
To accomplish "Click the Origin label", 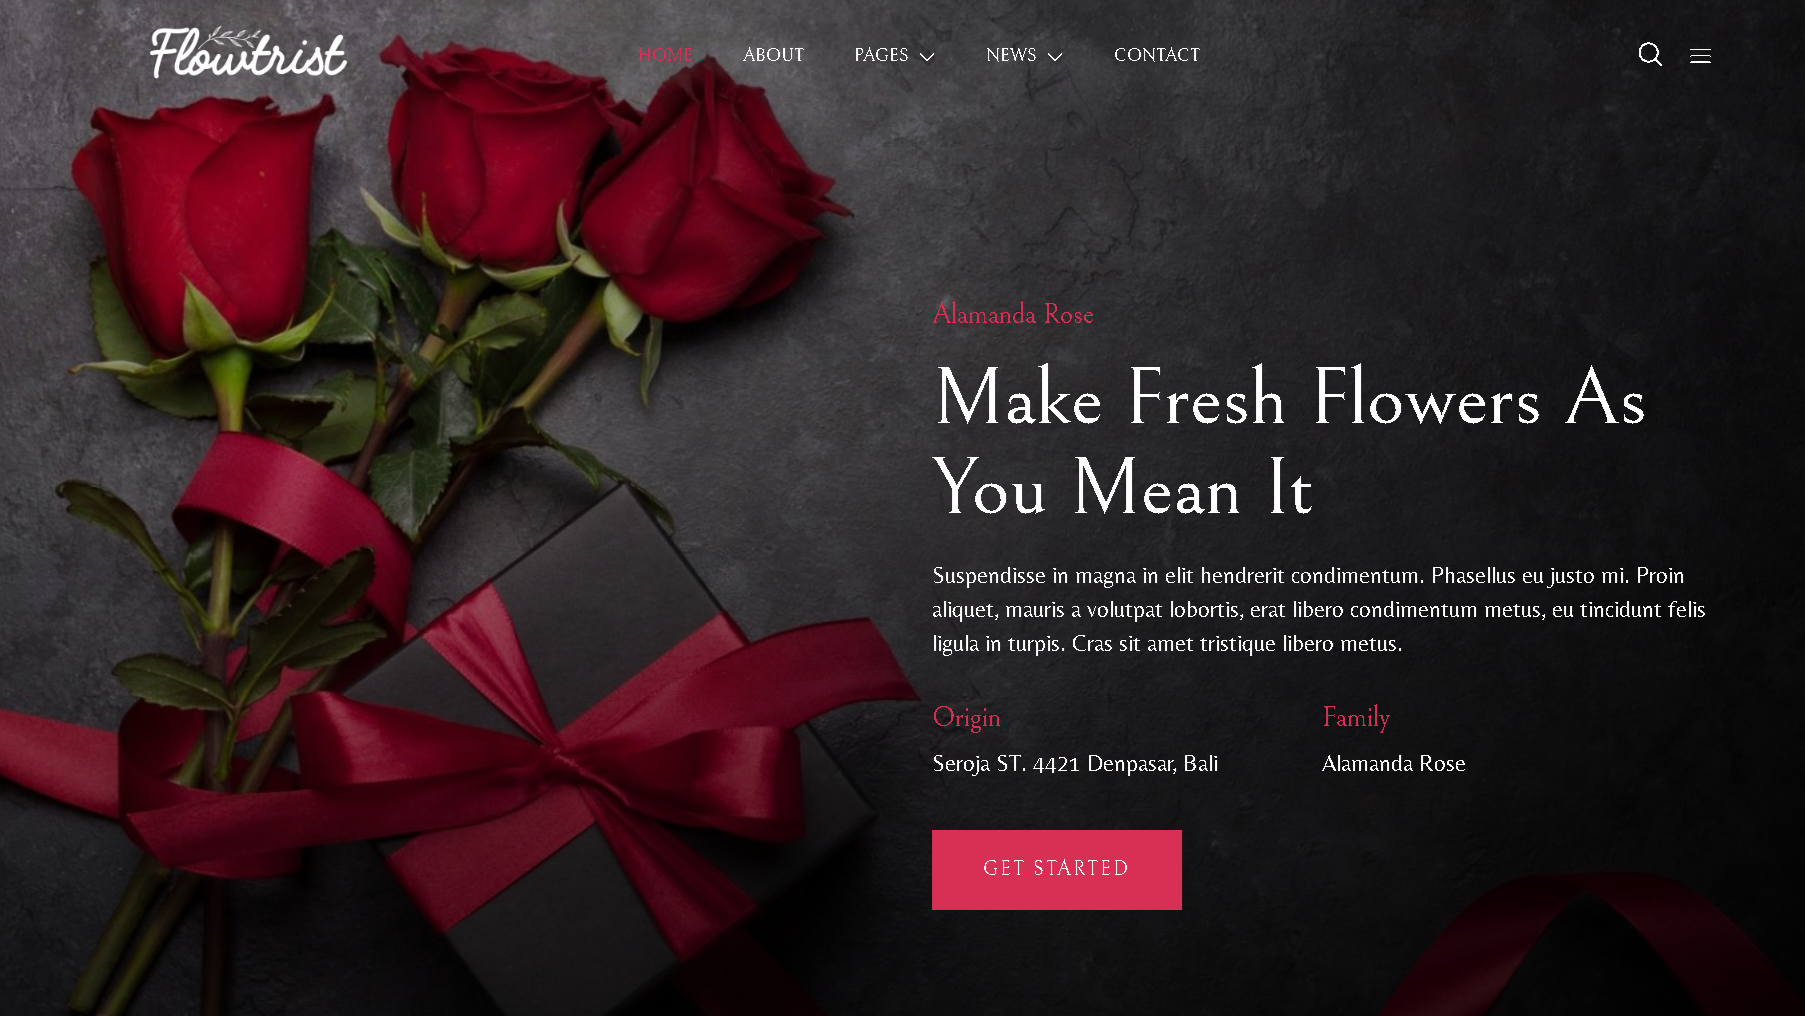I will tap(966, 718).
